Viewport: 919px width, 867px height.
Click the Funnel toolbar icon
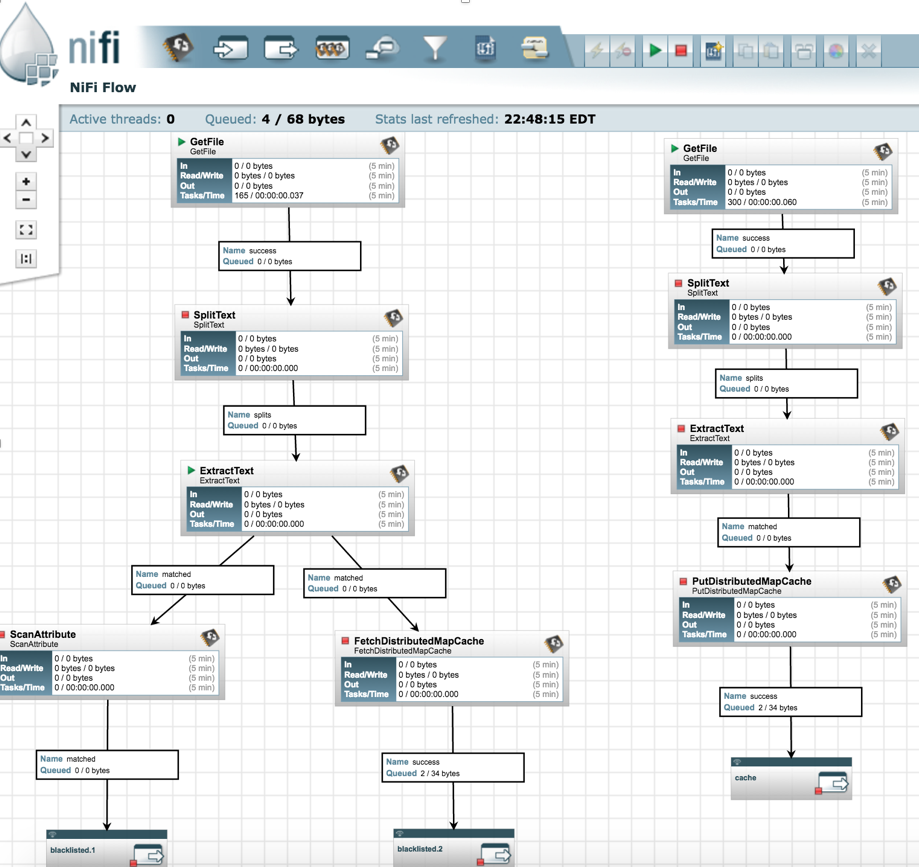[x=435, y=46]
